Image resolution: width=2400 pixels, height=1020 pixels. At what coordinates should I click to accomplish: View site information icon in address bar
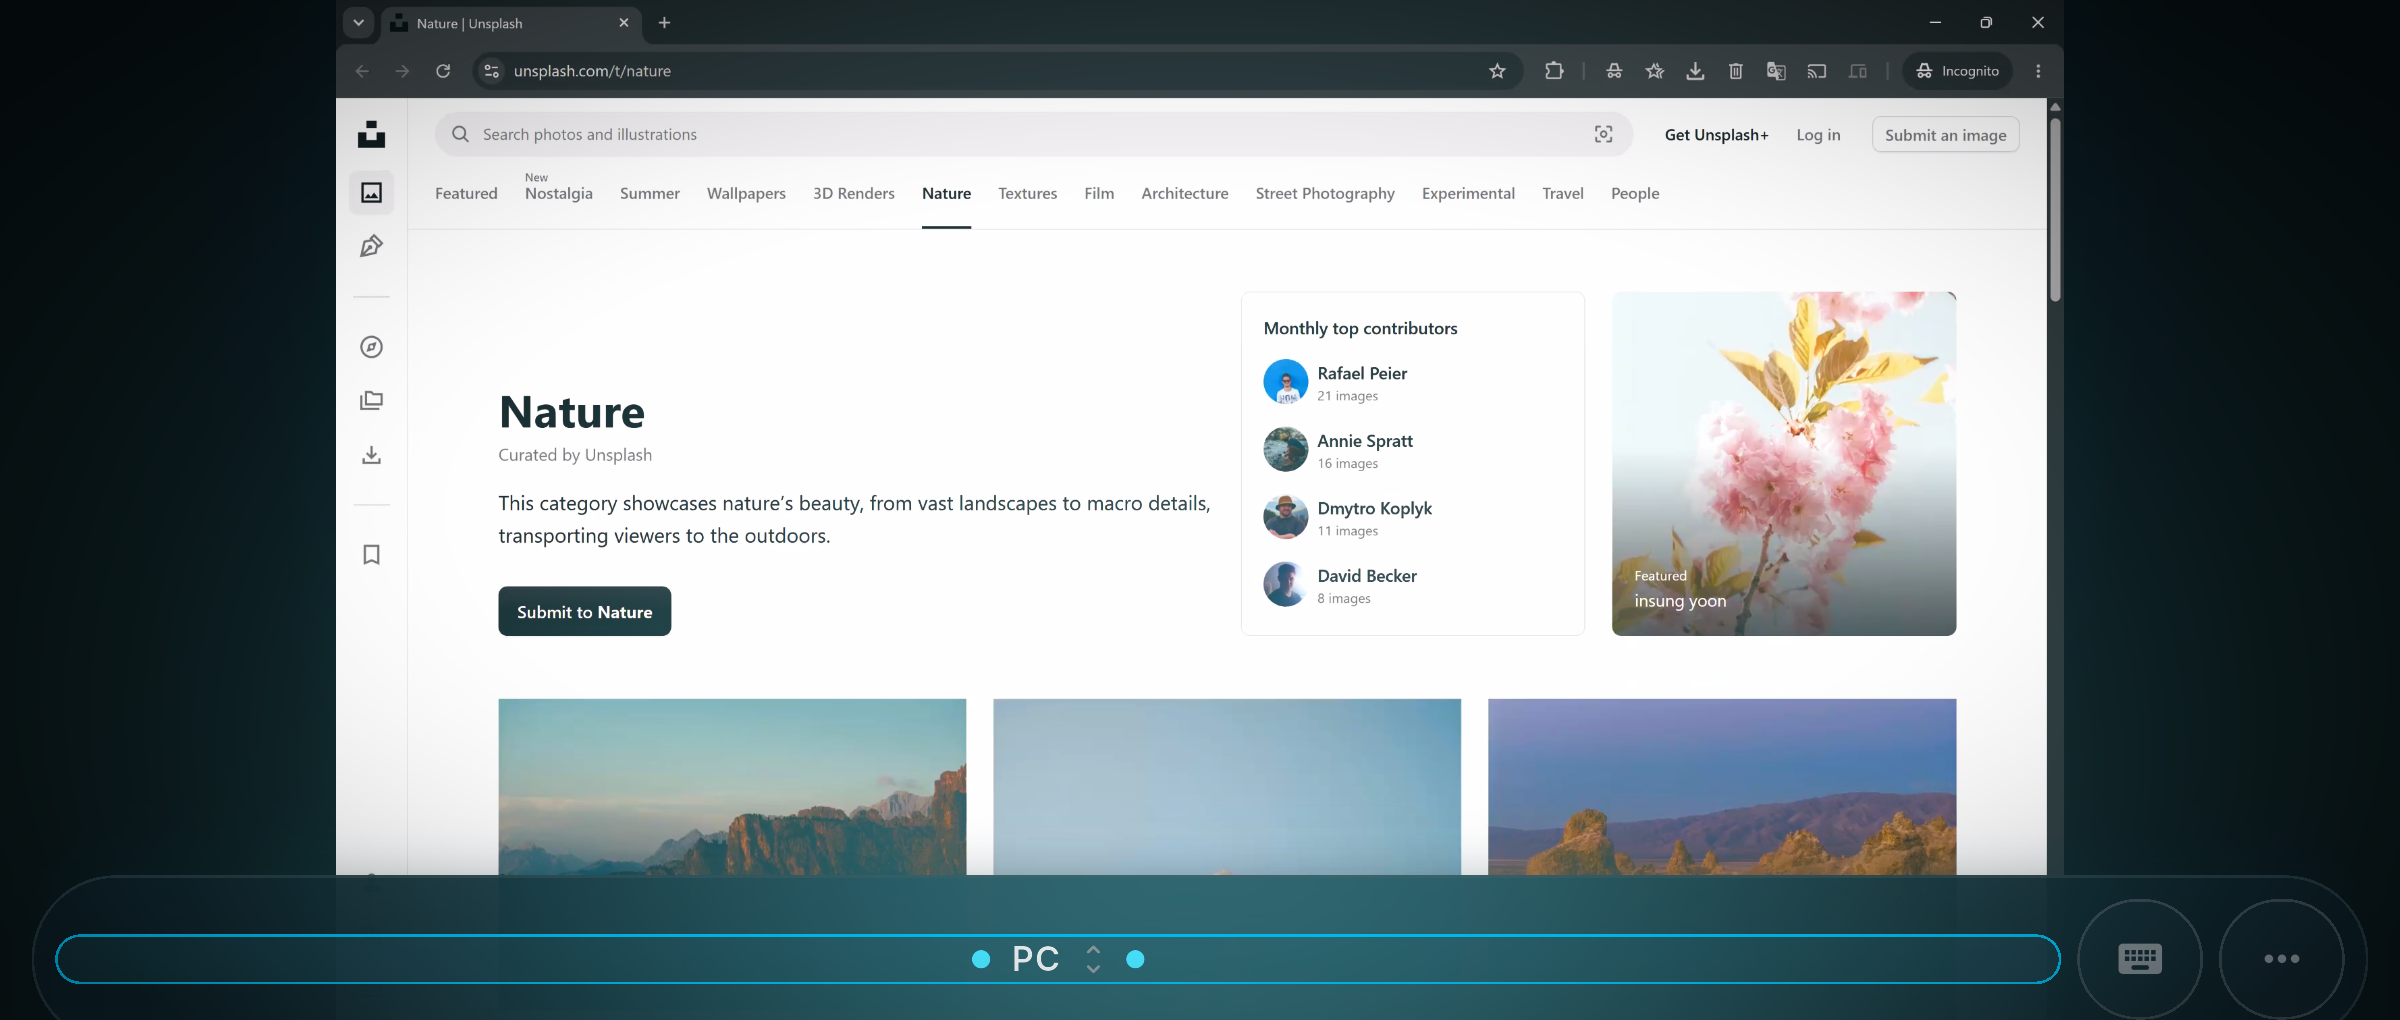tap(491, 71)
